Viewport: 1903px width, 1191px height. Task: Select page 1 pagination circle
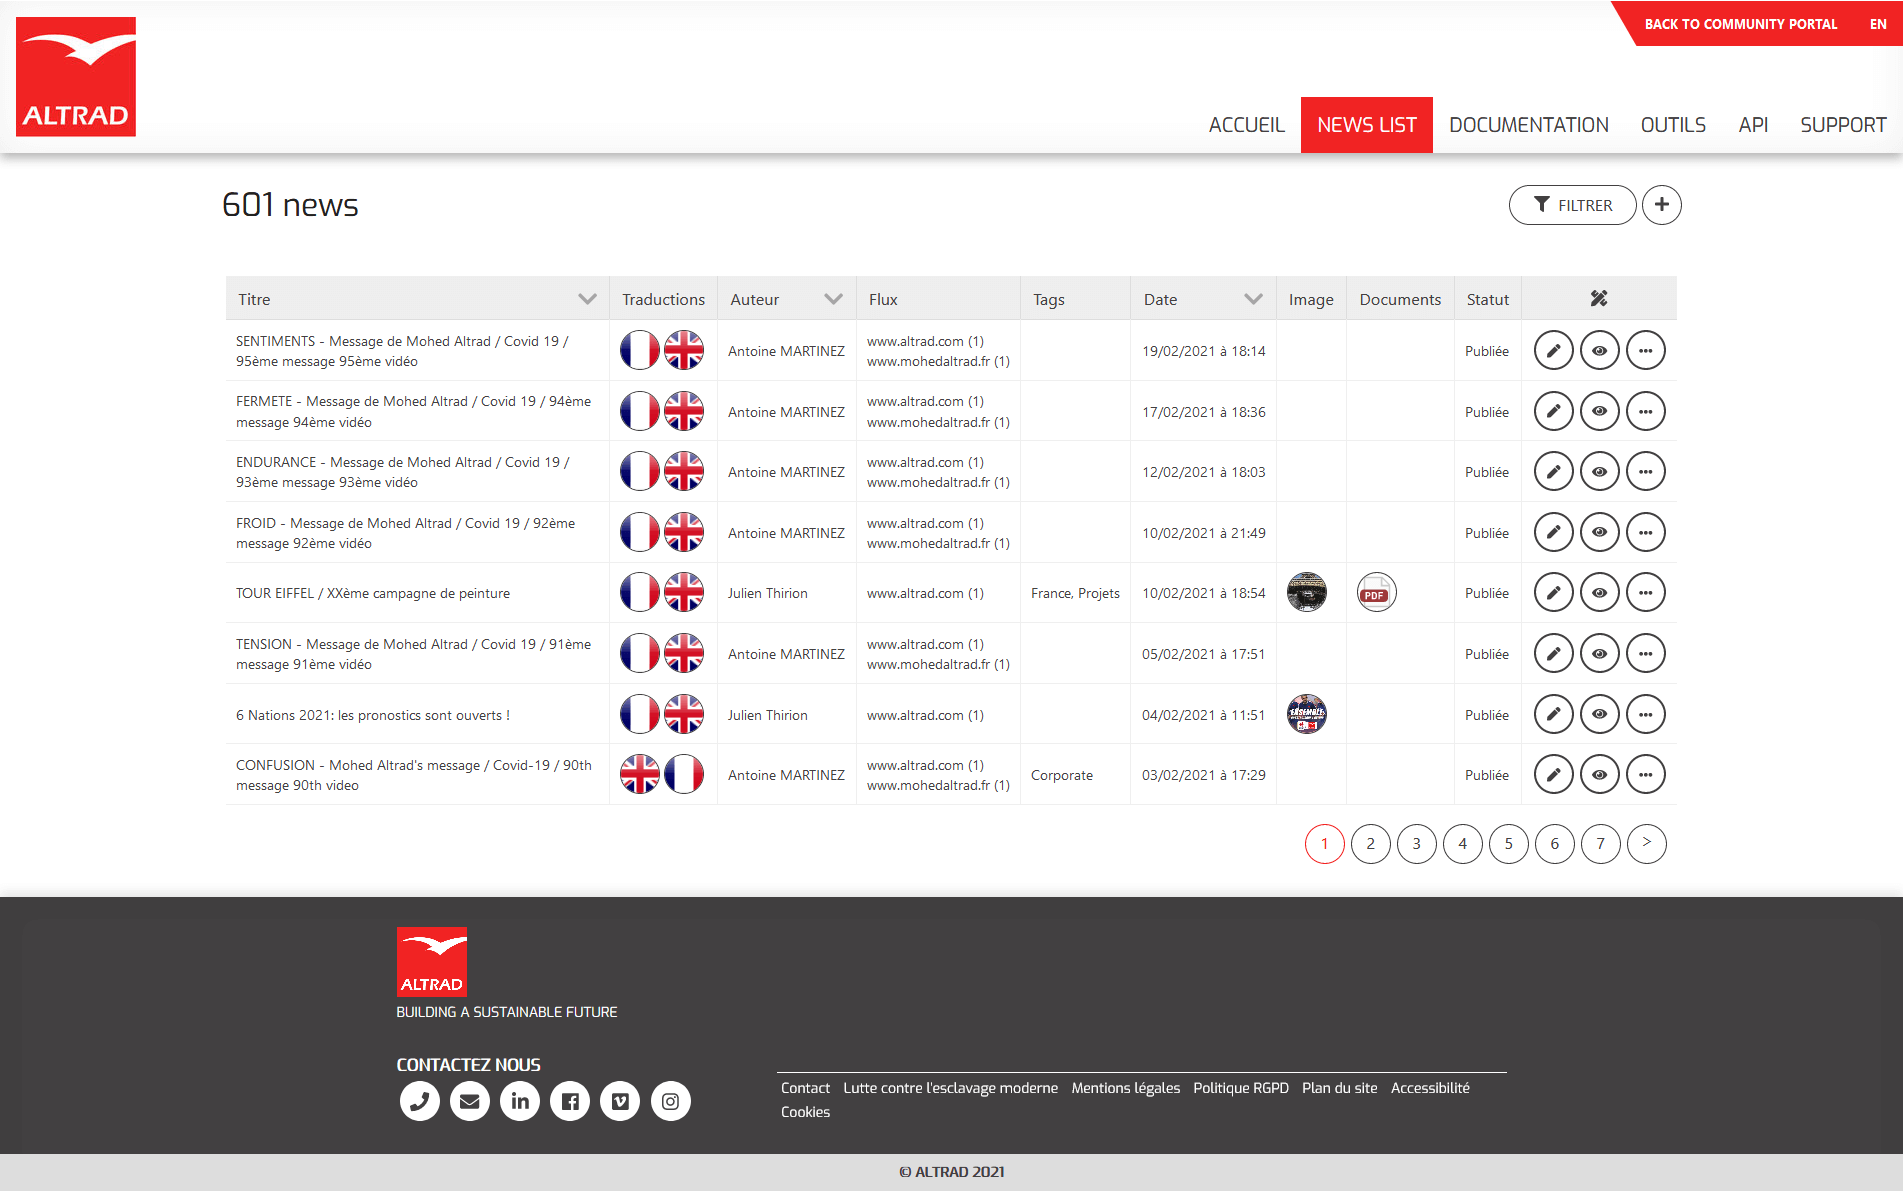click(x=1324, y=844)
